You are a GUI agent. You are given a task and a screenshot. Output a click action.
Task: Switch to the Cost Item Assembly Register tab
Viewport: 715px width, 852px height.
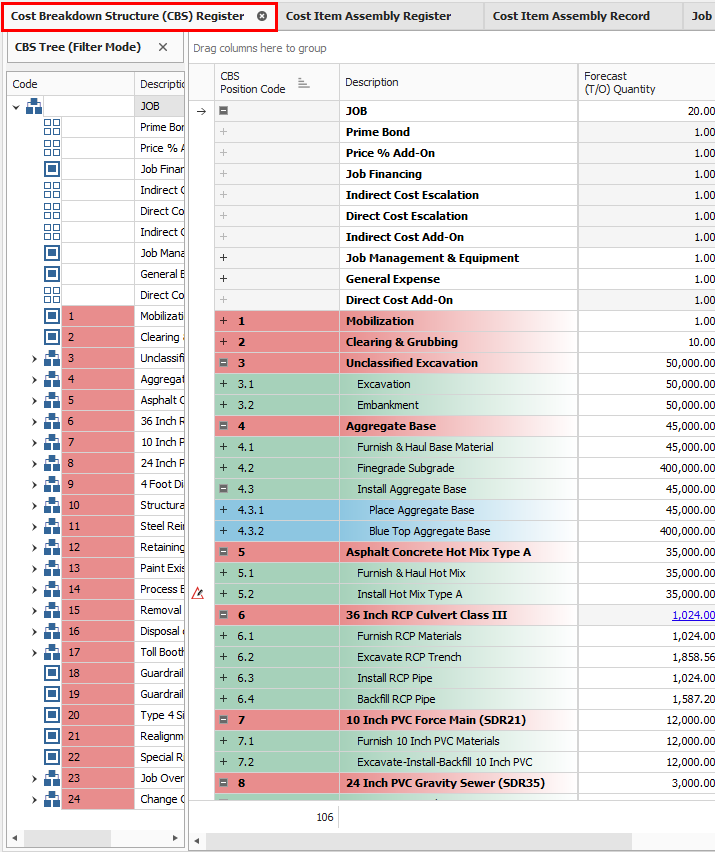pos(368,16)
